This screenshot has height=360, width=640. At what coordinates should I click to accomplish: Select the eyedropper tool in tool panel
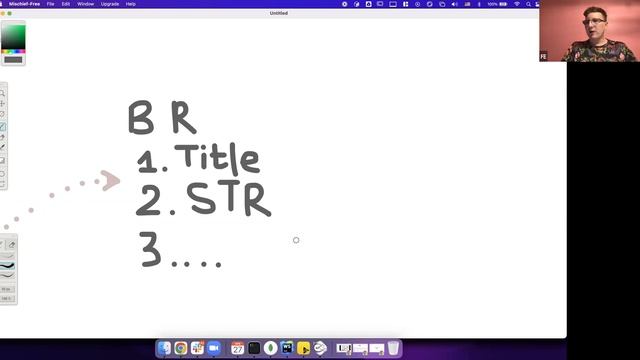(2, 147)
